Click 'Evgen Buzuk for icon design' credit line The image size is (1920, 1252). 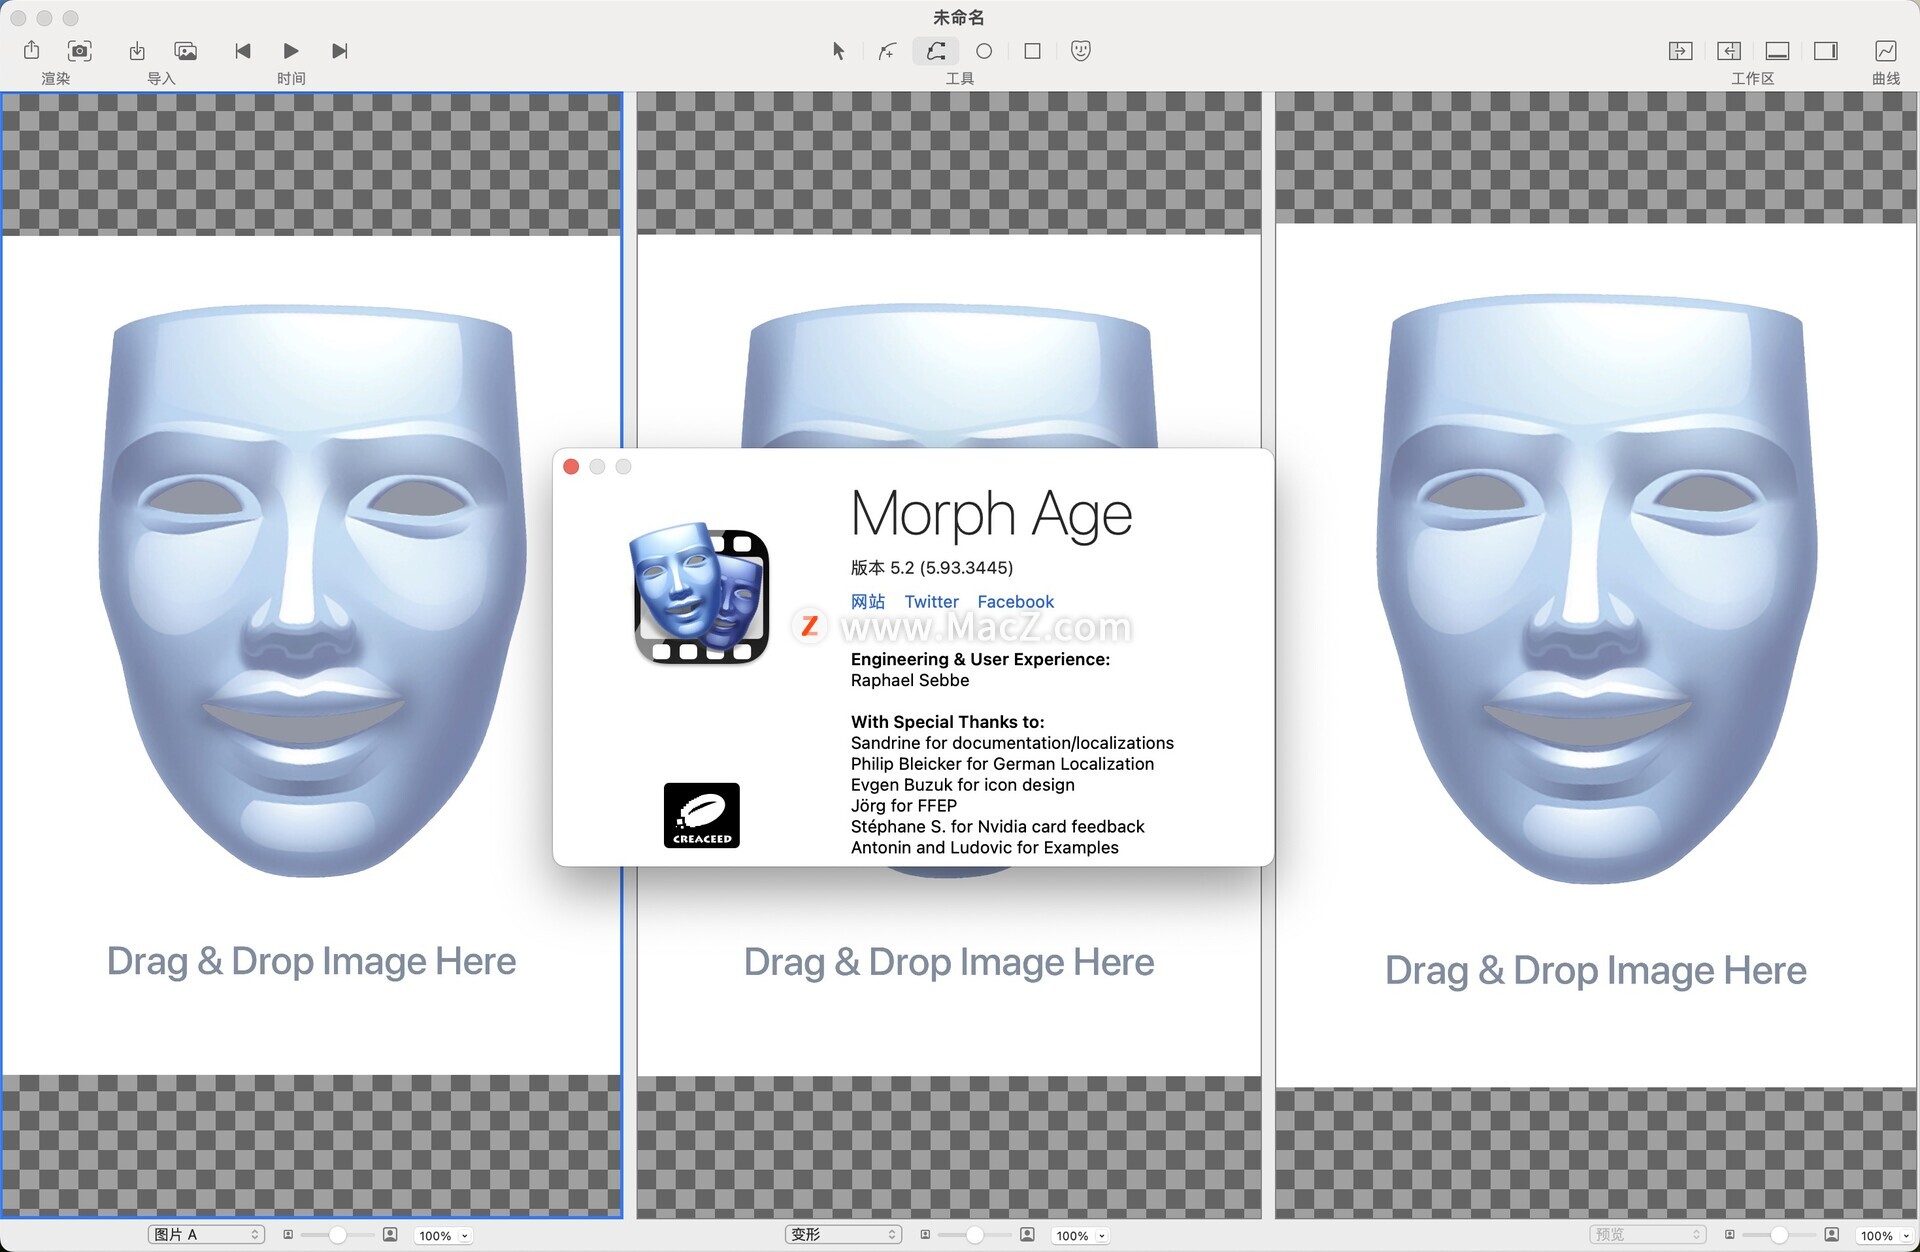(x=963, y=785)
